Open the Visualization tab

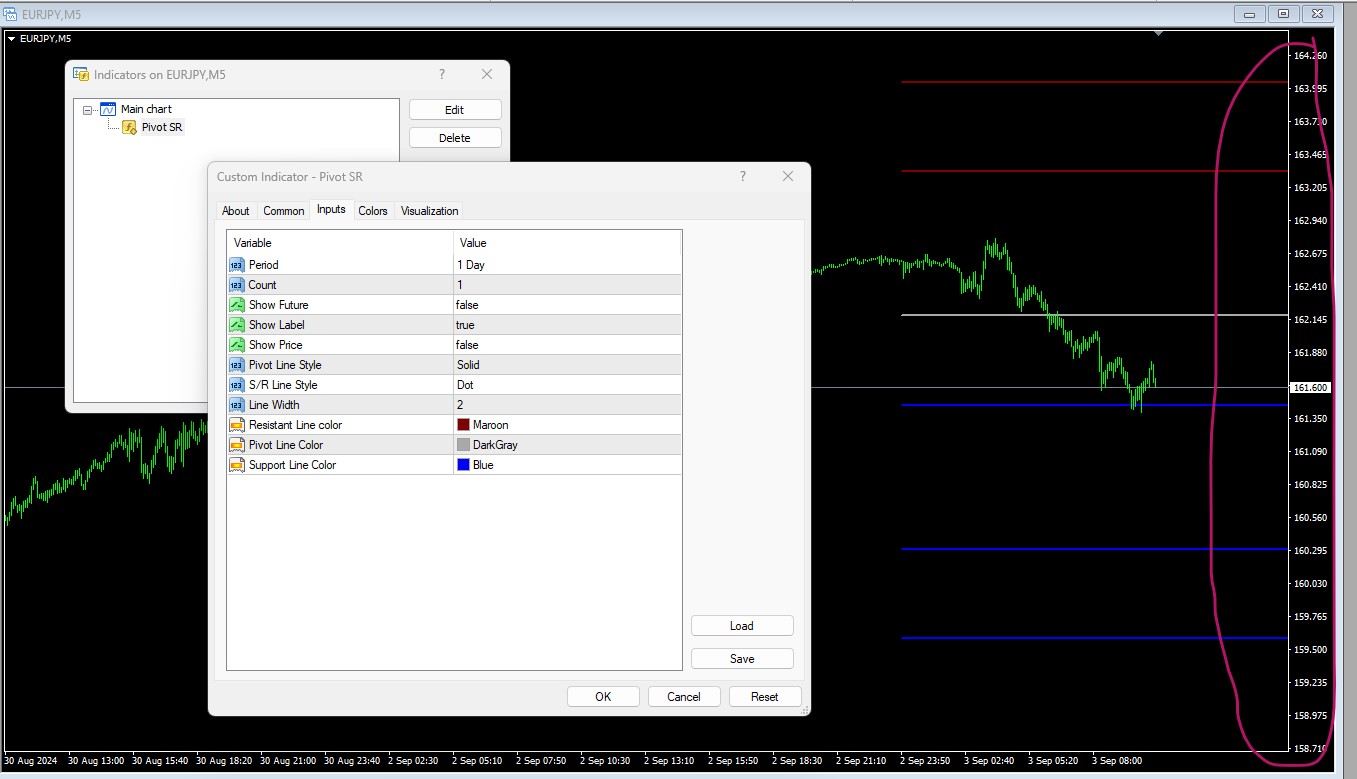coord(429,211)
